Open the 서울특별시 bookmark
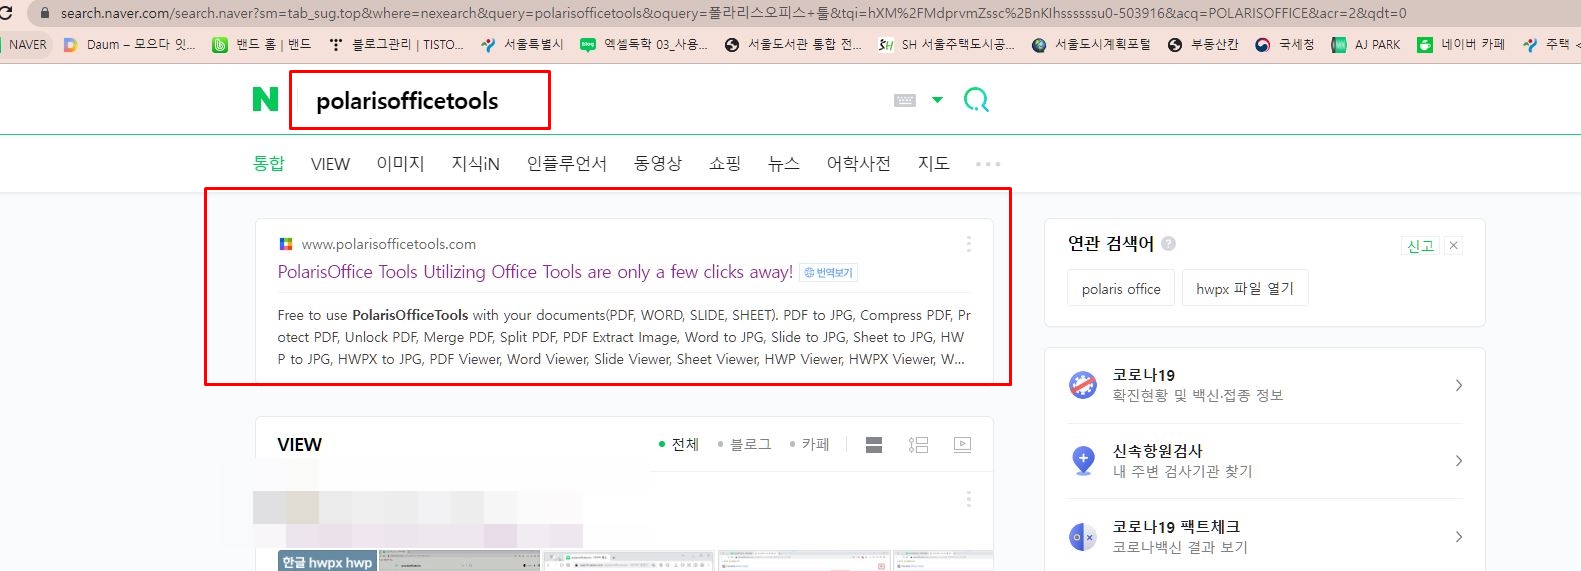1581x571 pixels. click(522, 45)
